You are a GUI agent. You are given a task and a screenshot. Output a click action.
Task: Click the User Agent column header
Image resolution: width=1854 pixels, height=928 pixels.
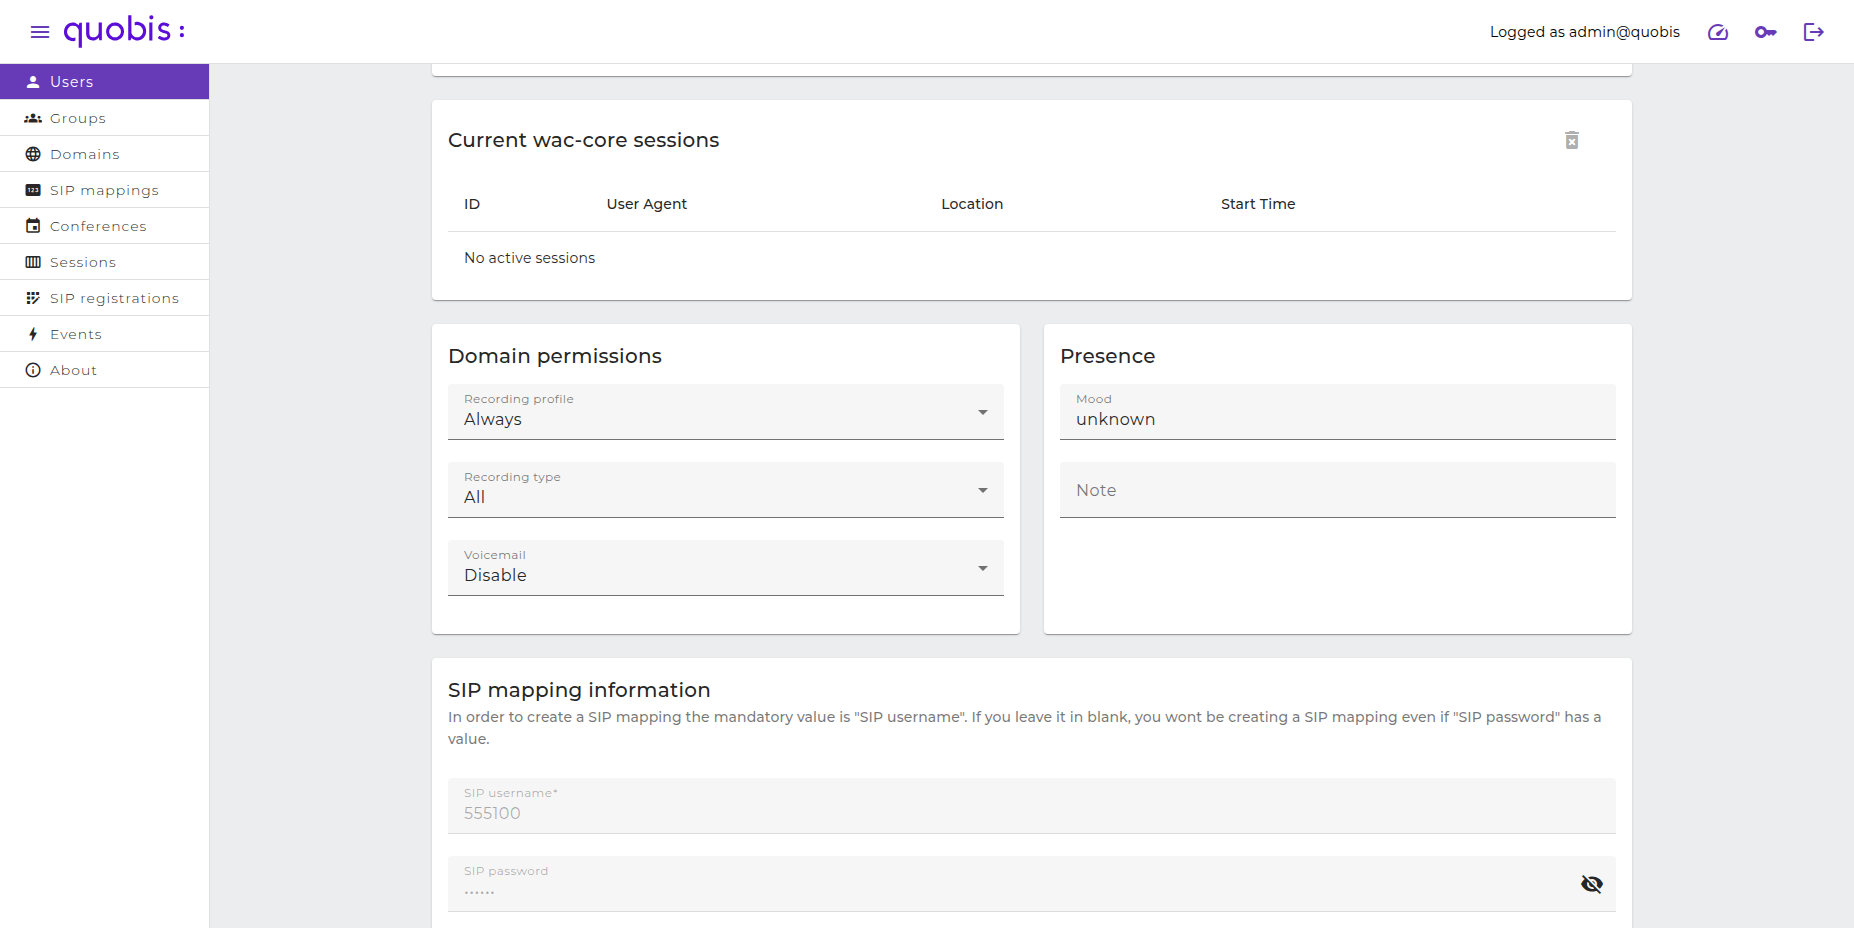(x=647, y=204)
